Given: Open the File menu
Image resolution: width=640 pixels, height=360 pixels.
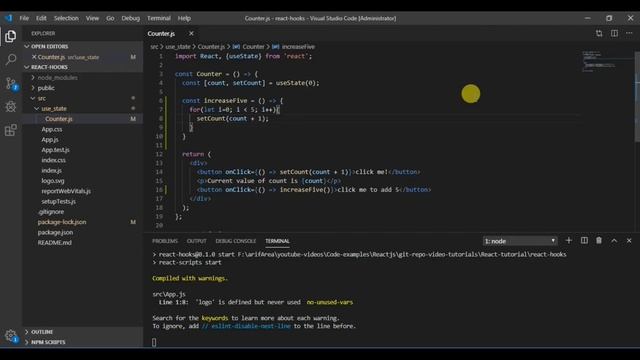Looking at the screenshot, I should coord(24,18).
